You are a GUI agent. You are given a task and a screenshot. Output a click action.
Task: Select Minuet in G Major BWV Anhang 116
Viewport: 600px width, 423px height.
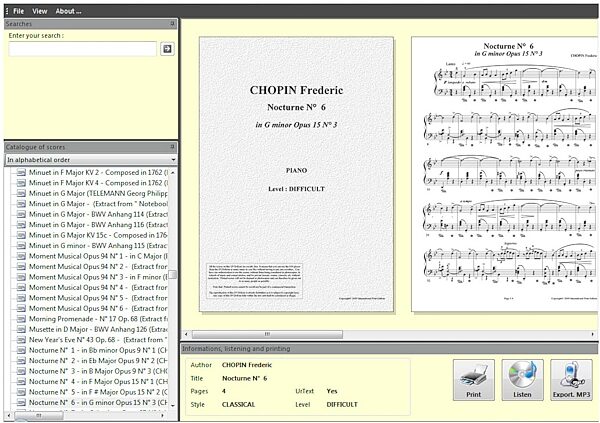(98, 225)
